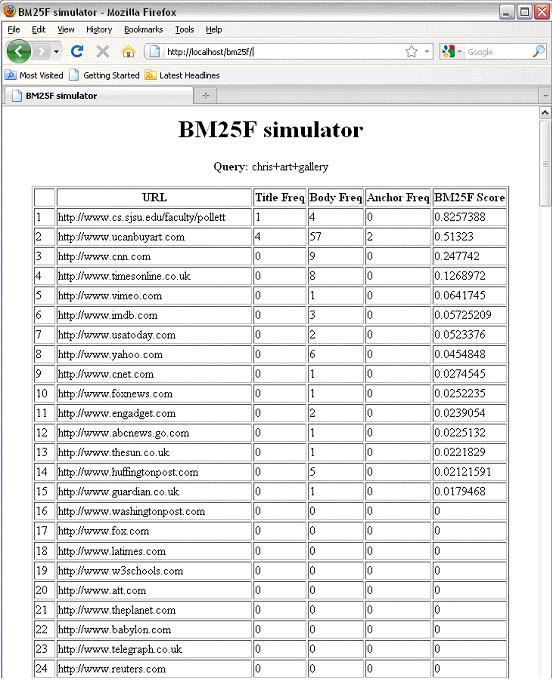Click the engadget.com URL cell
The image size is (552, 681).
(x=154, y=413)
